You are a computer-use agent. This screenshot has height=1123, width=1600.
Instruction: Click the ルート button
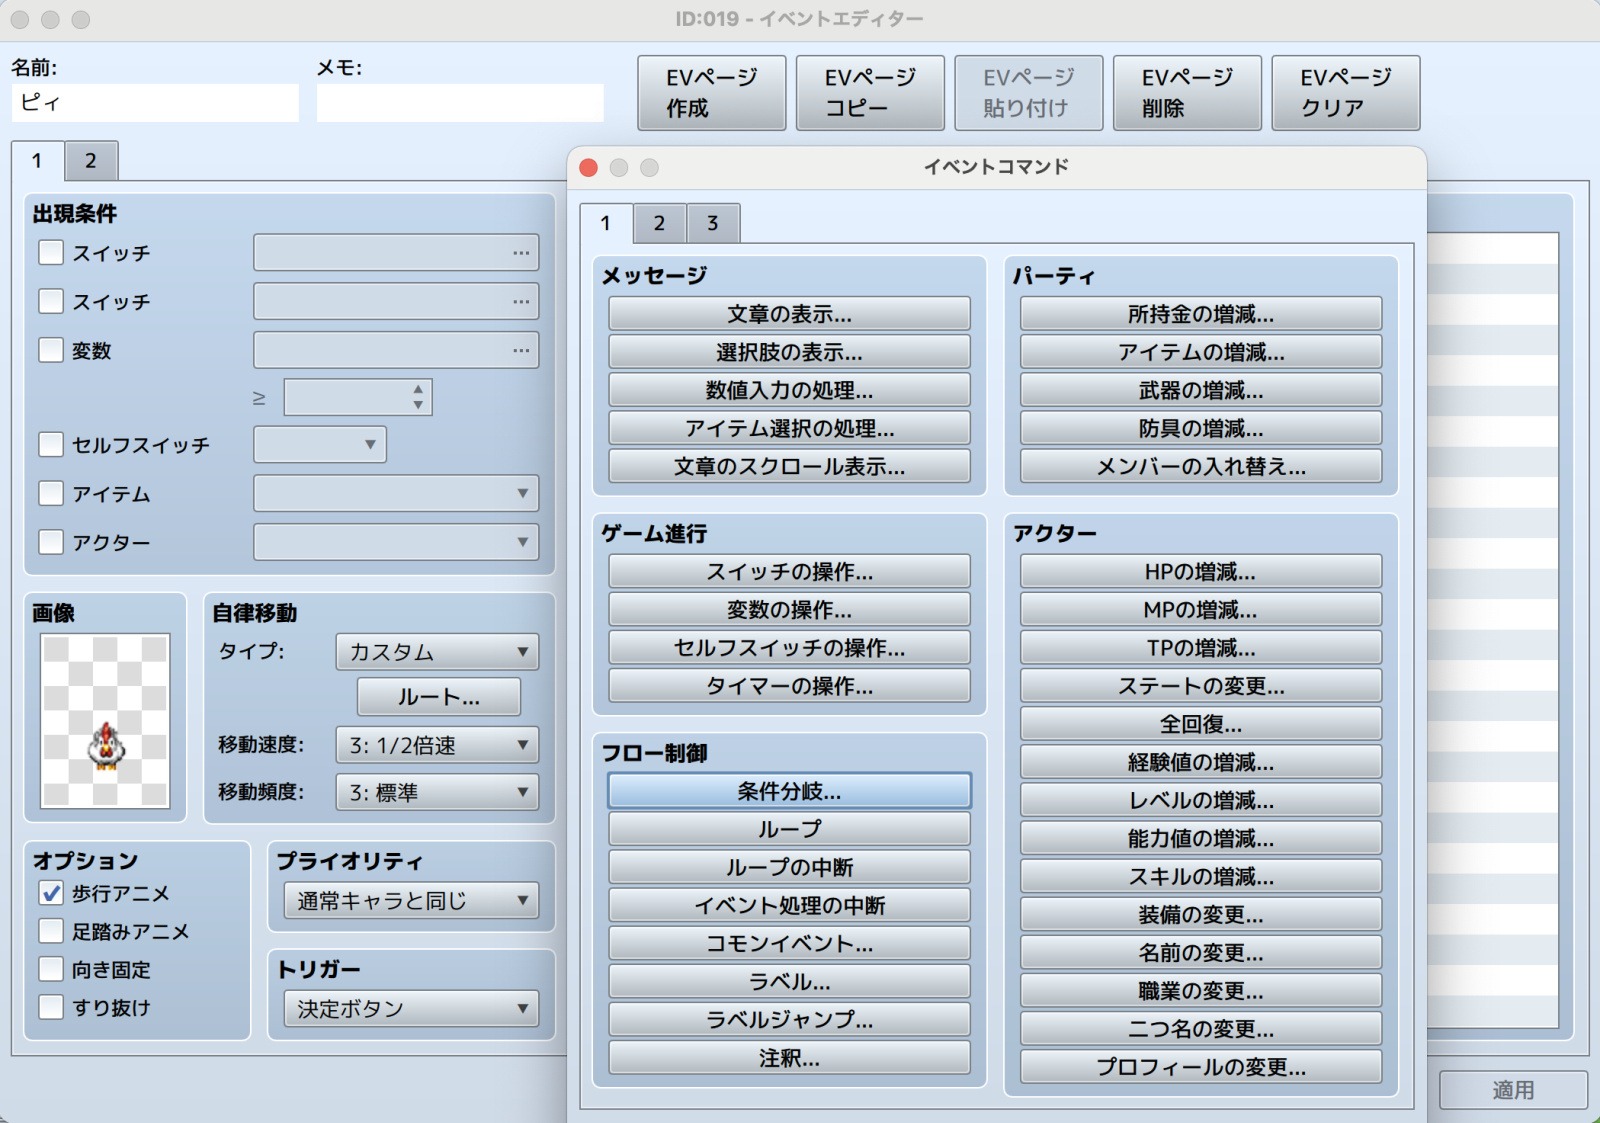(439, 697)
